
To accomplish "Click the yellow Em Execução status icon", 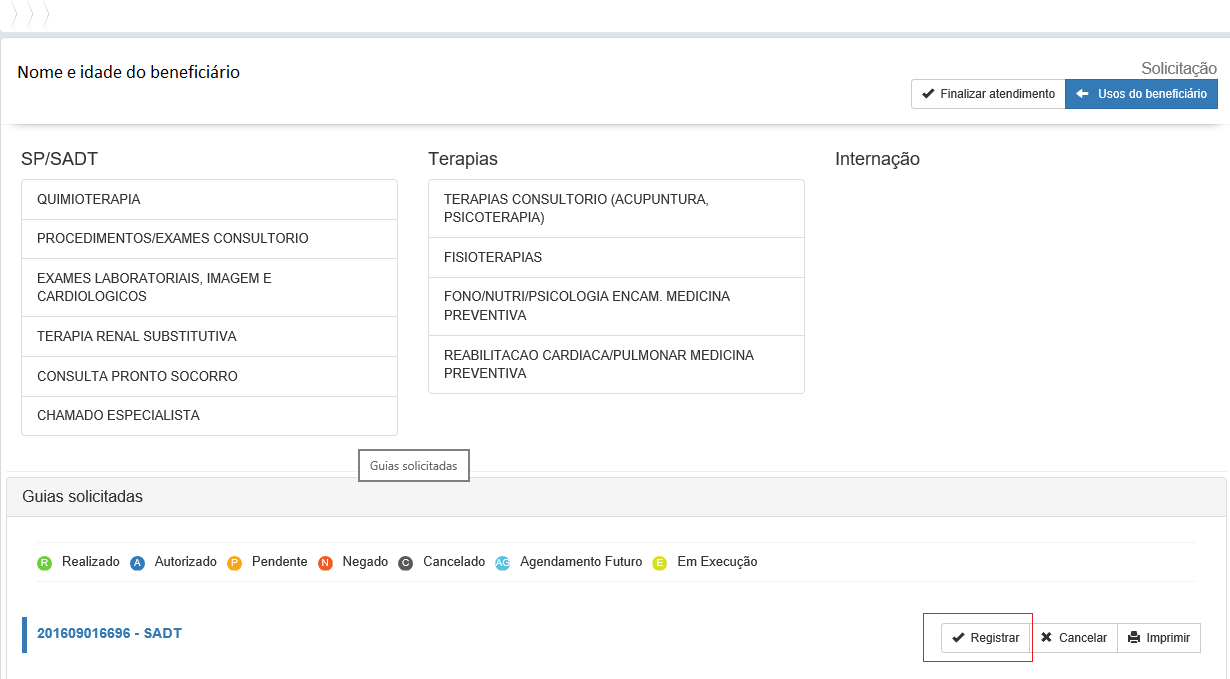I will pyautogui.click(x=659, y=562).
